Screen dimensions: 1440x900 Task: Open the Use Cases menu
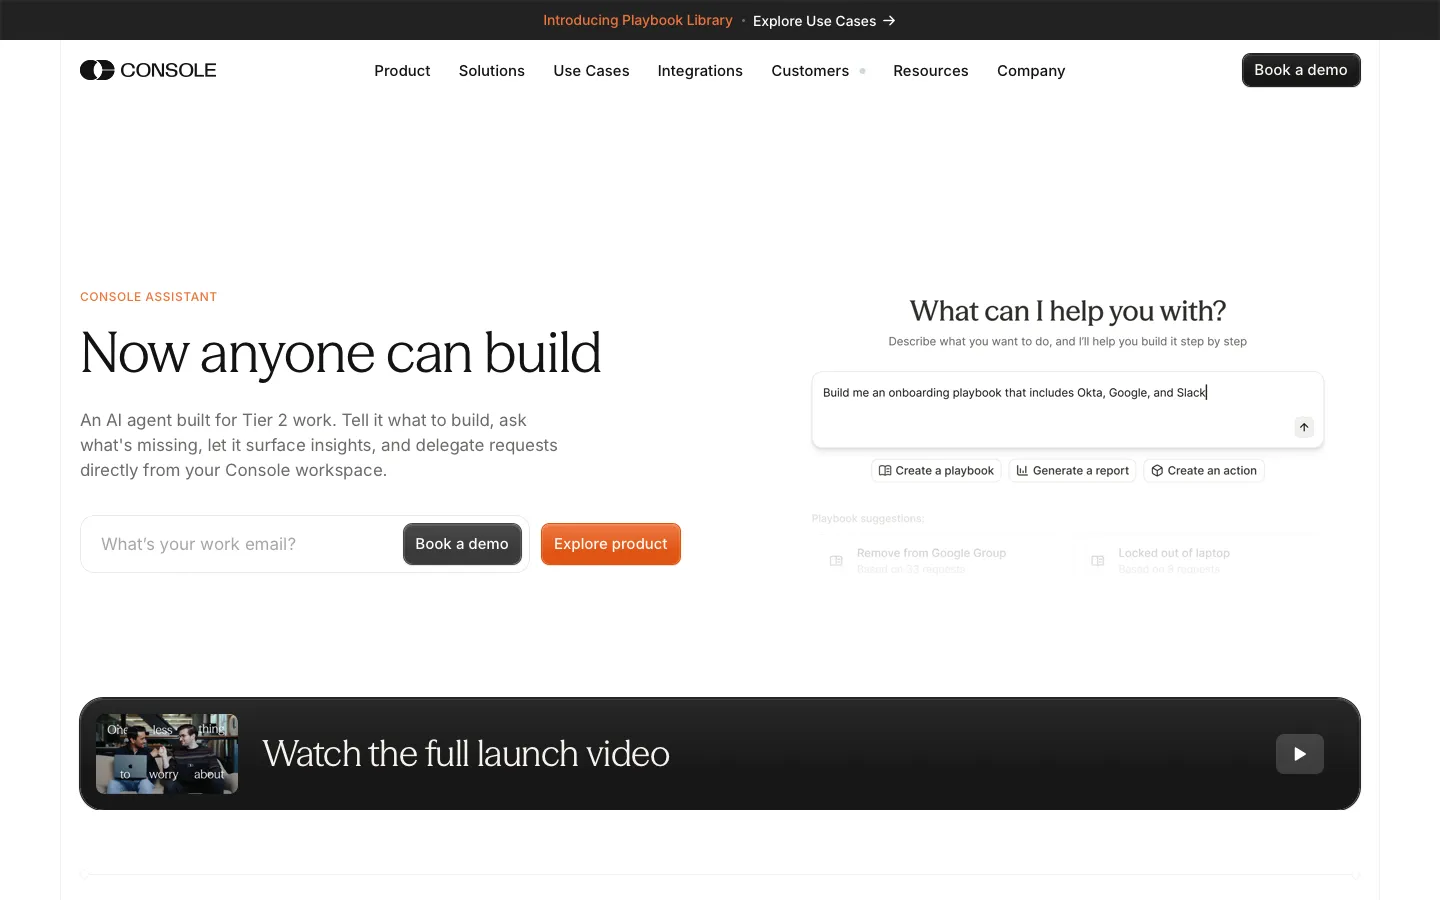pos(591,71)
